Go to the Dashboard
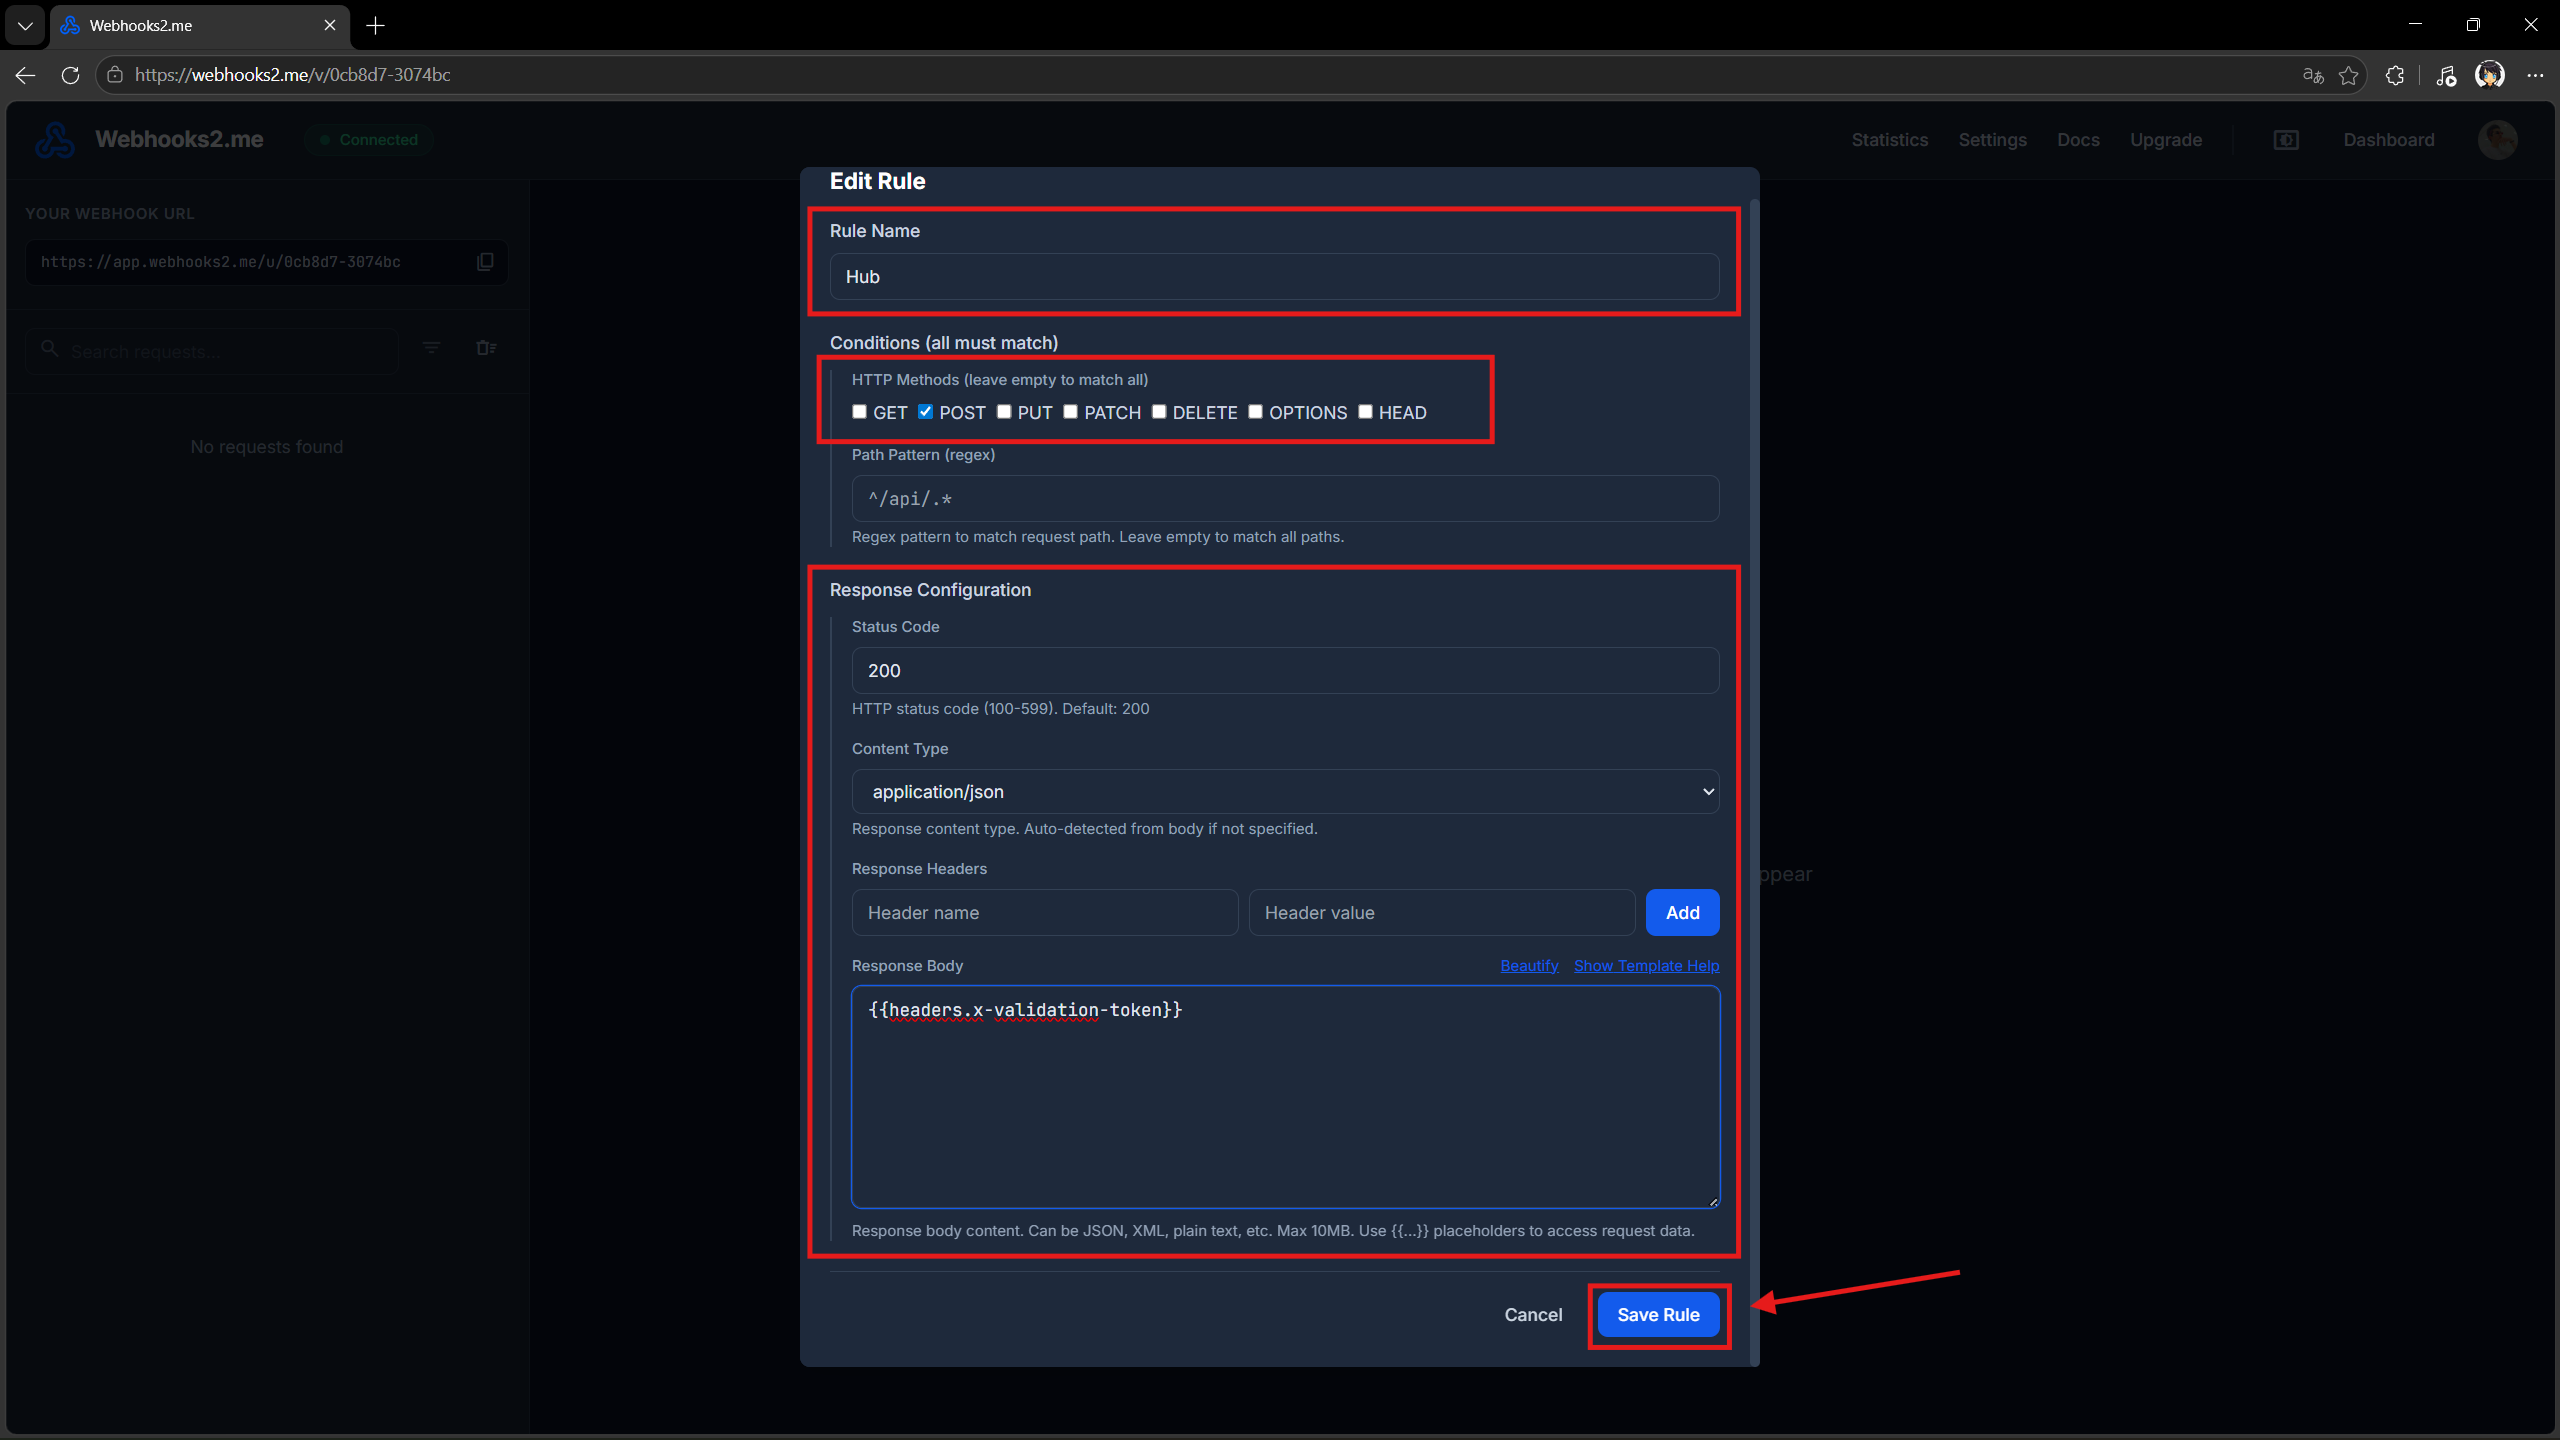 pyautogui.click(x=2389, y=140)
